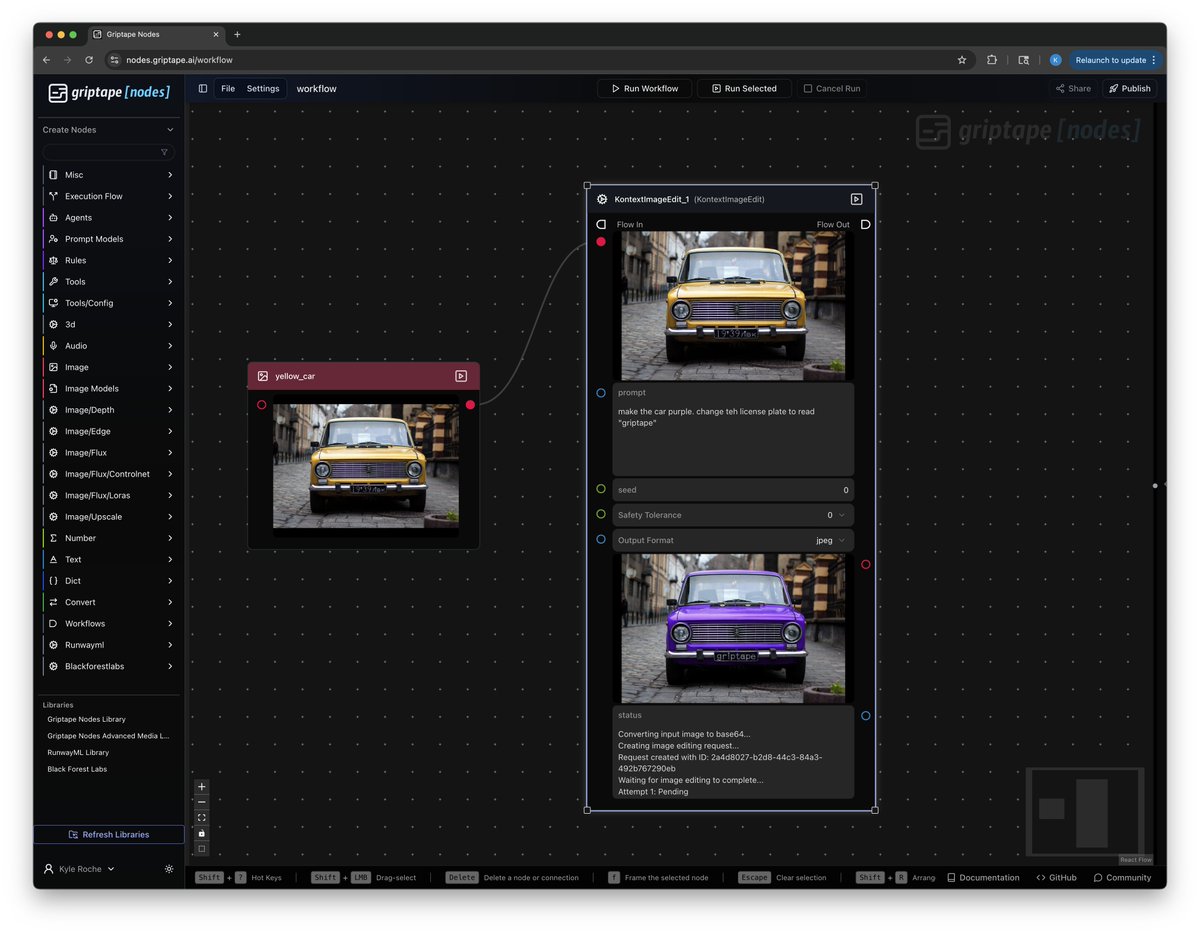Click the green seed input port
This screenshot has height=933, width=1200.
[601, 489]
